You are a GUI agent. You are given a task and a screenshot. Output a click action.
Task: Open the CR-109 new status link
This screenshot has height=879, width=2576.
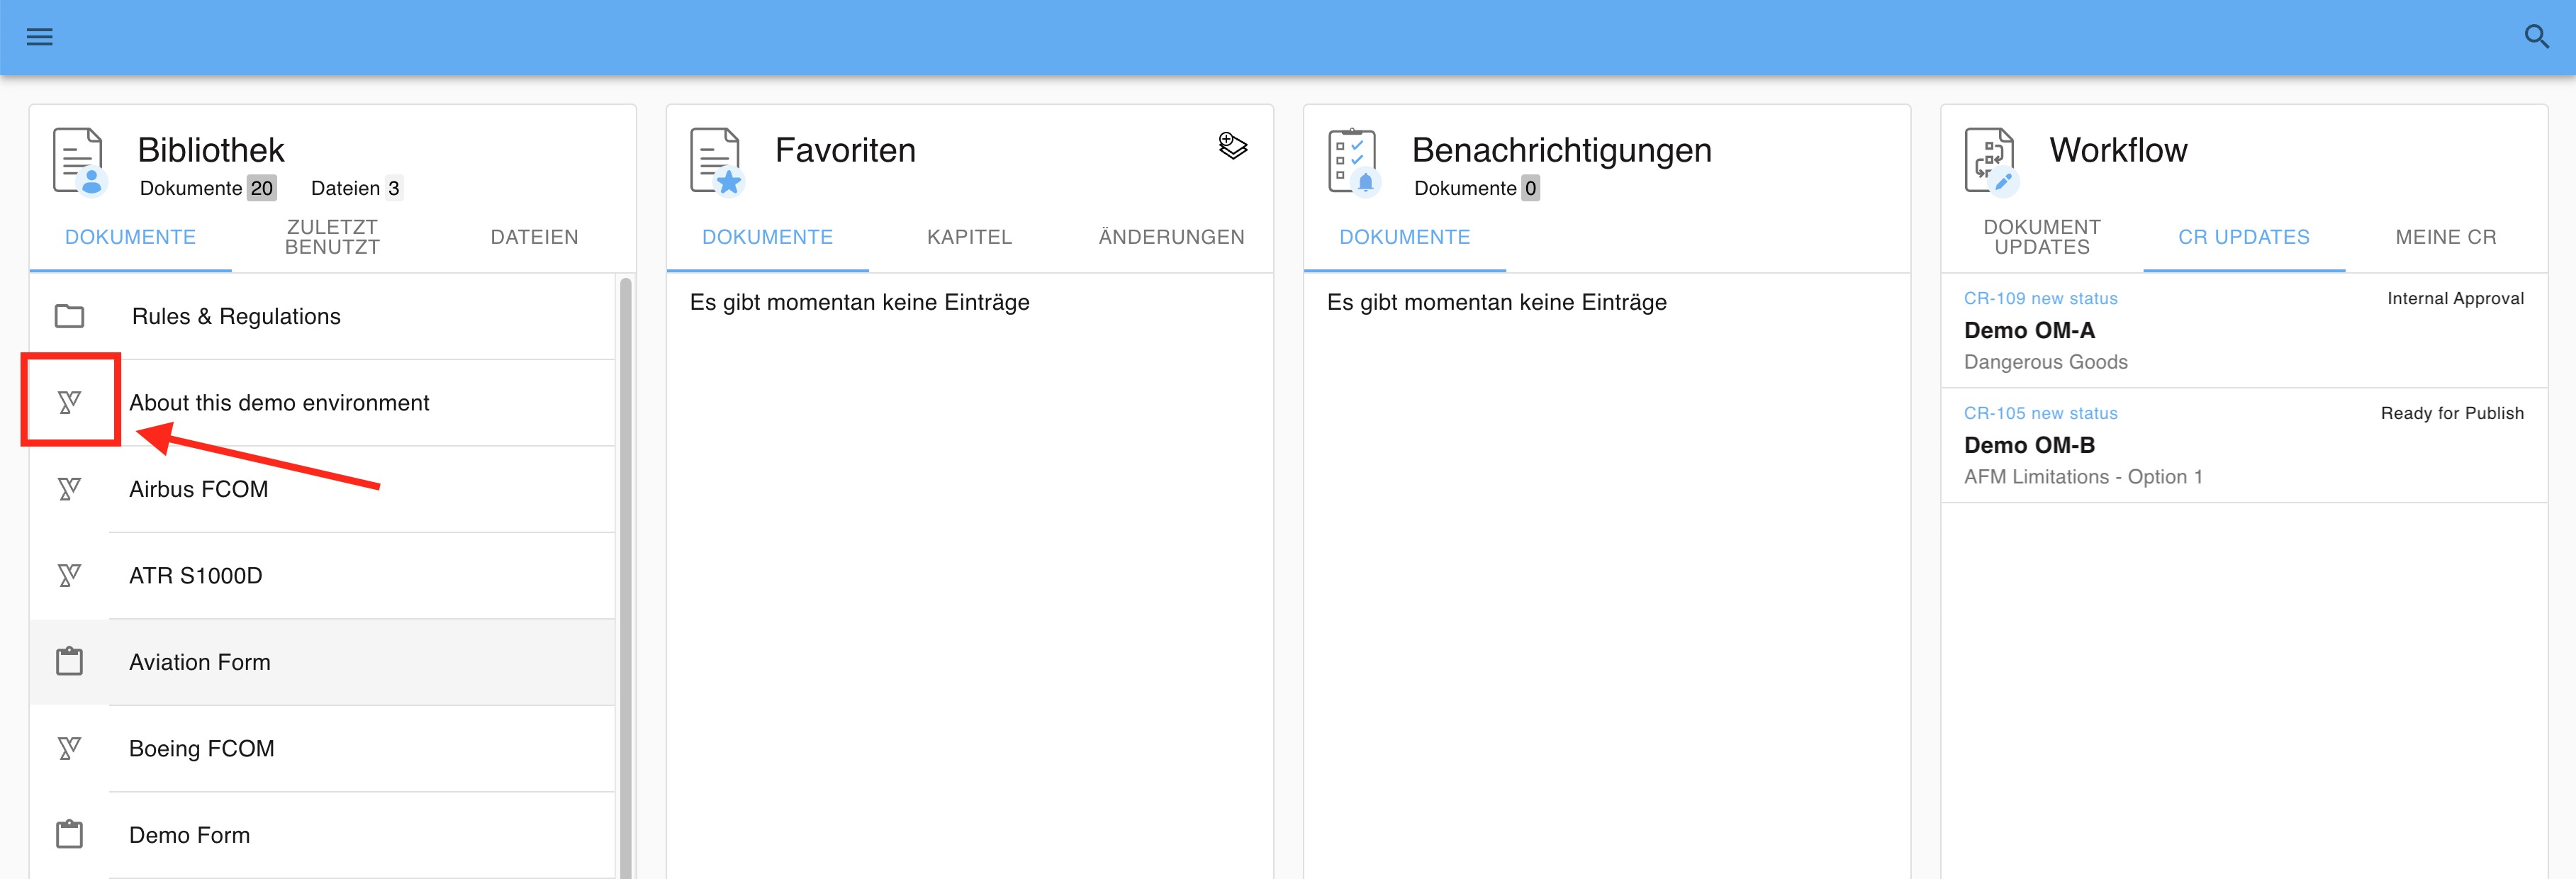tap(2040, 298)
